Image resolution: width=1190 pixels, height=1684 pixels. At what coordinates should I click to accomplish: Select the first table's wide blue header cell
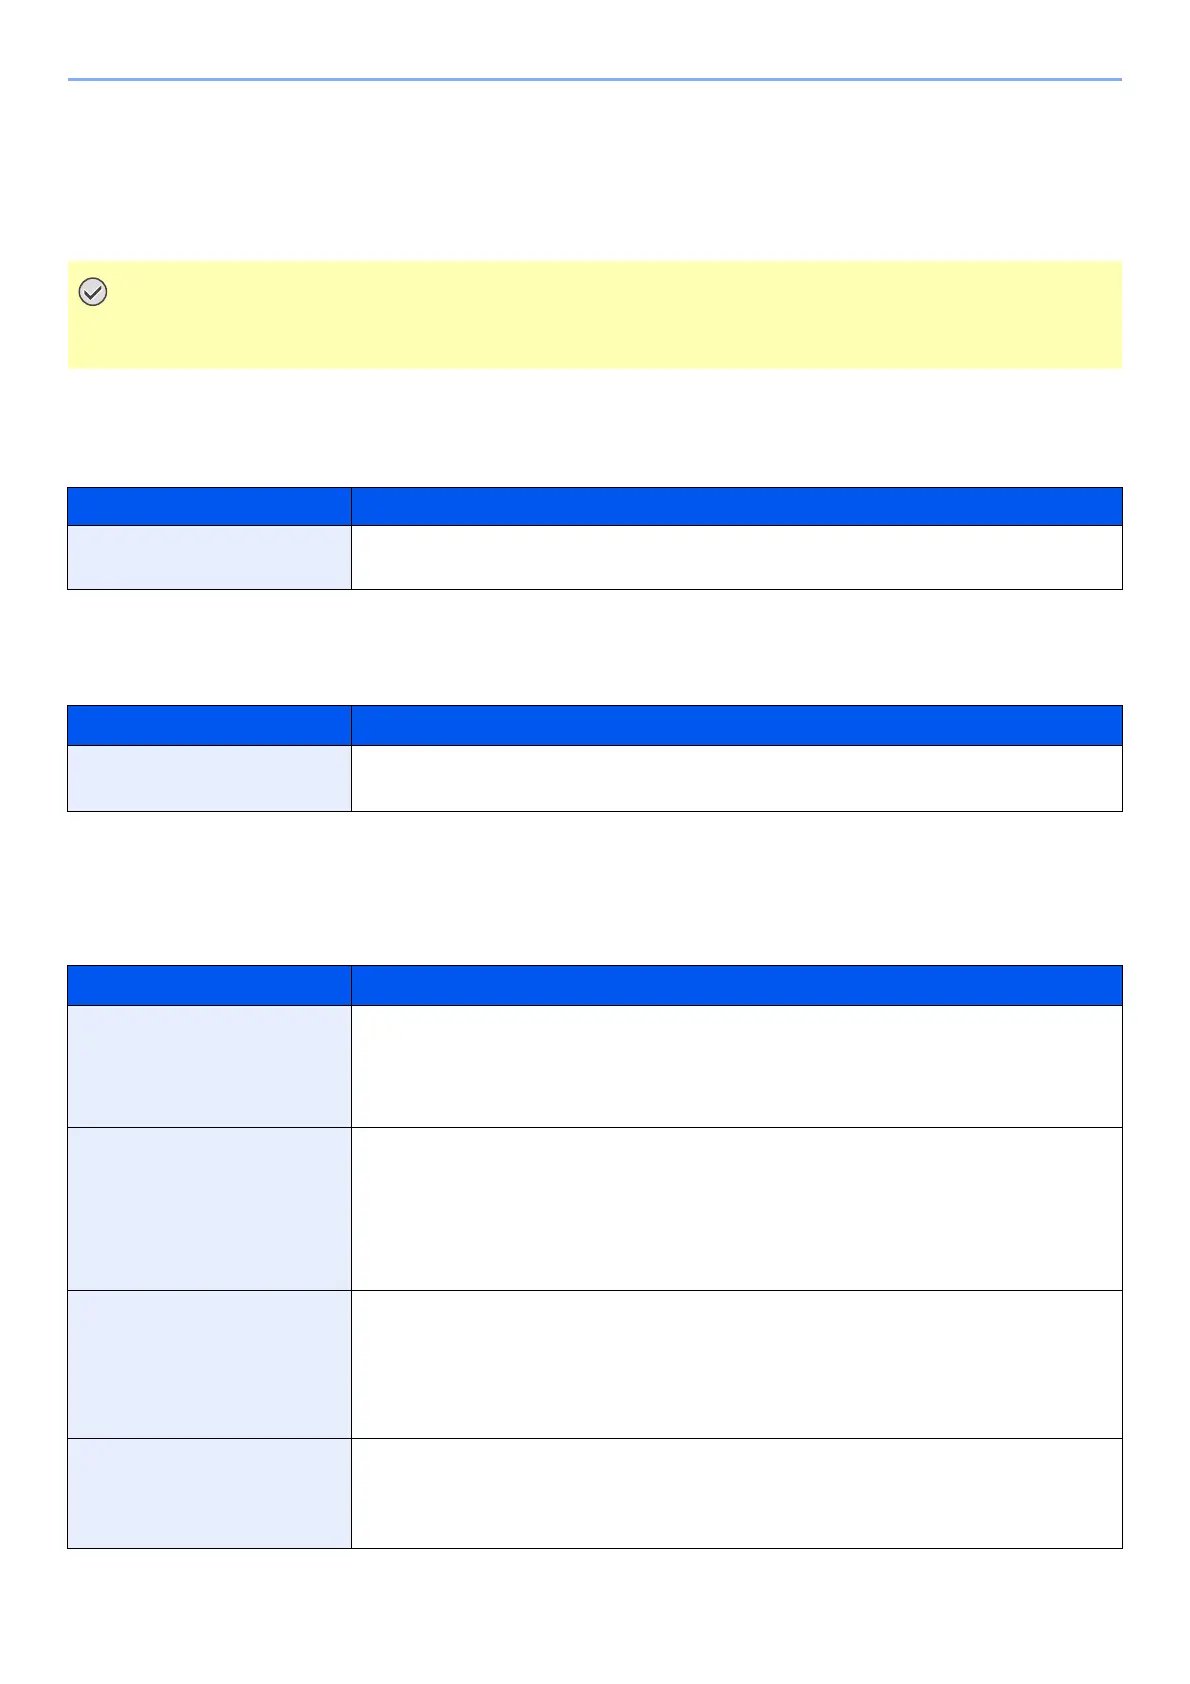[x=736, y=506]
